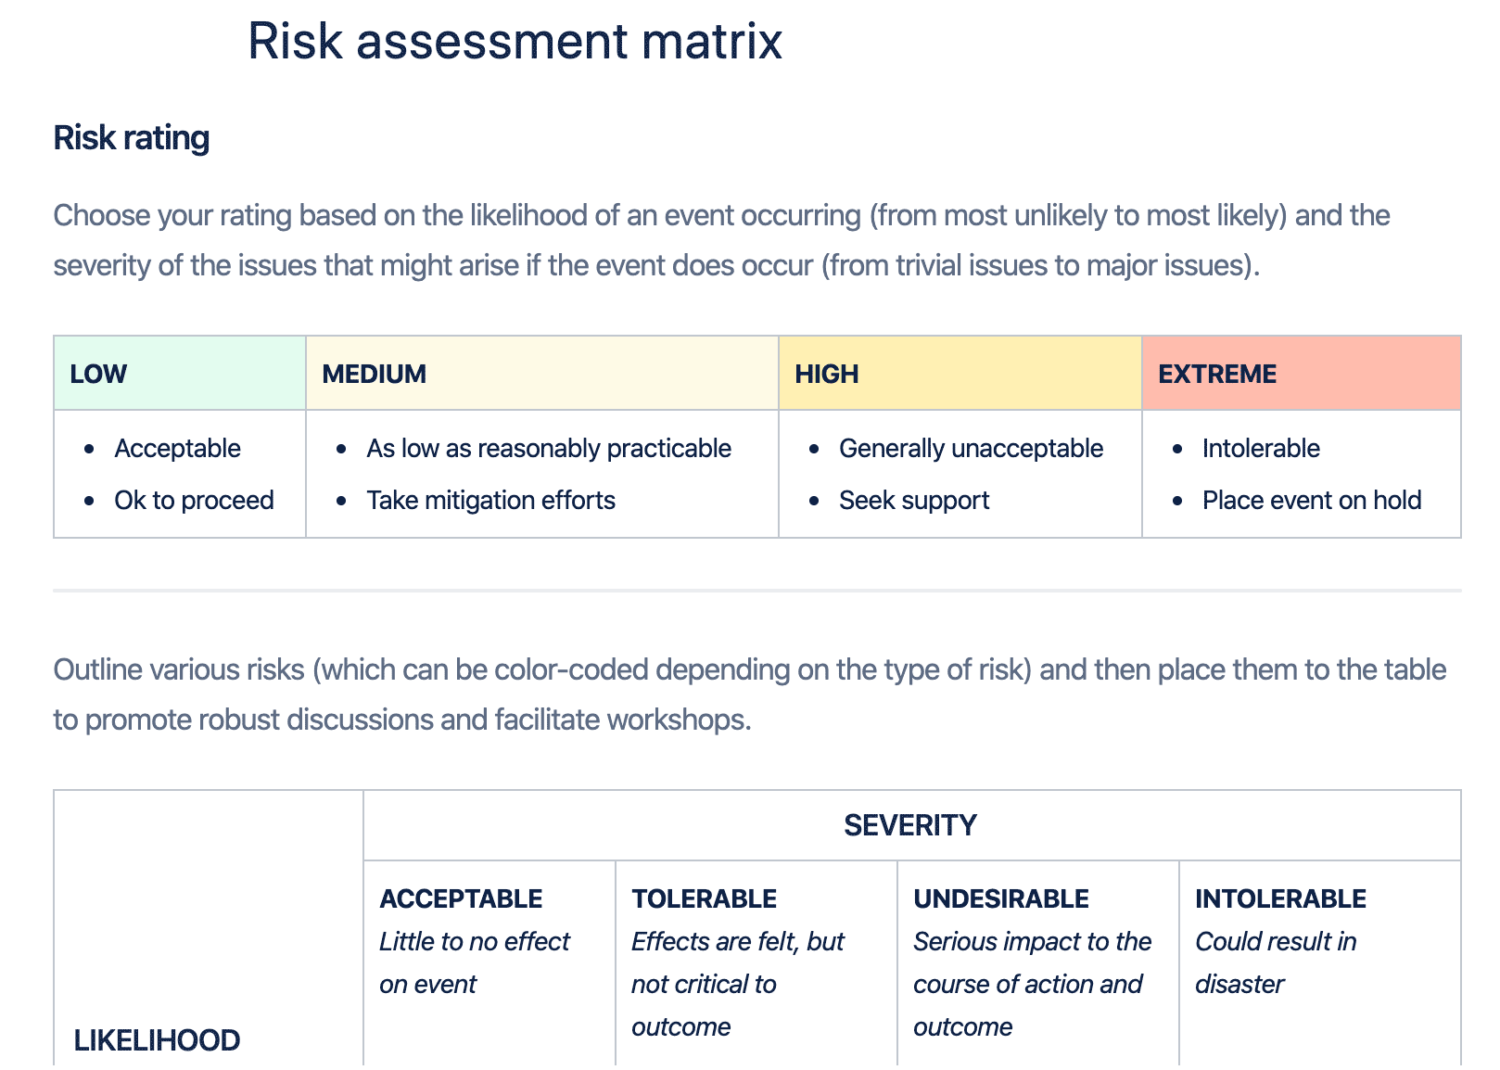
Task: Click the Take mitigation efforts bullet
Action: point(490,501)
